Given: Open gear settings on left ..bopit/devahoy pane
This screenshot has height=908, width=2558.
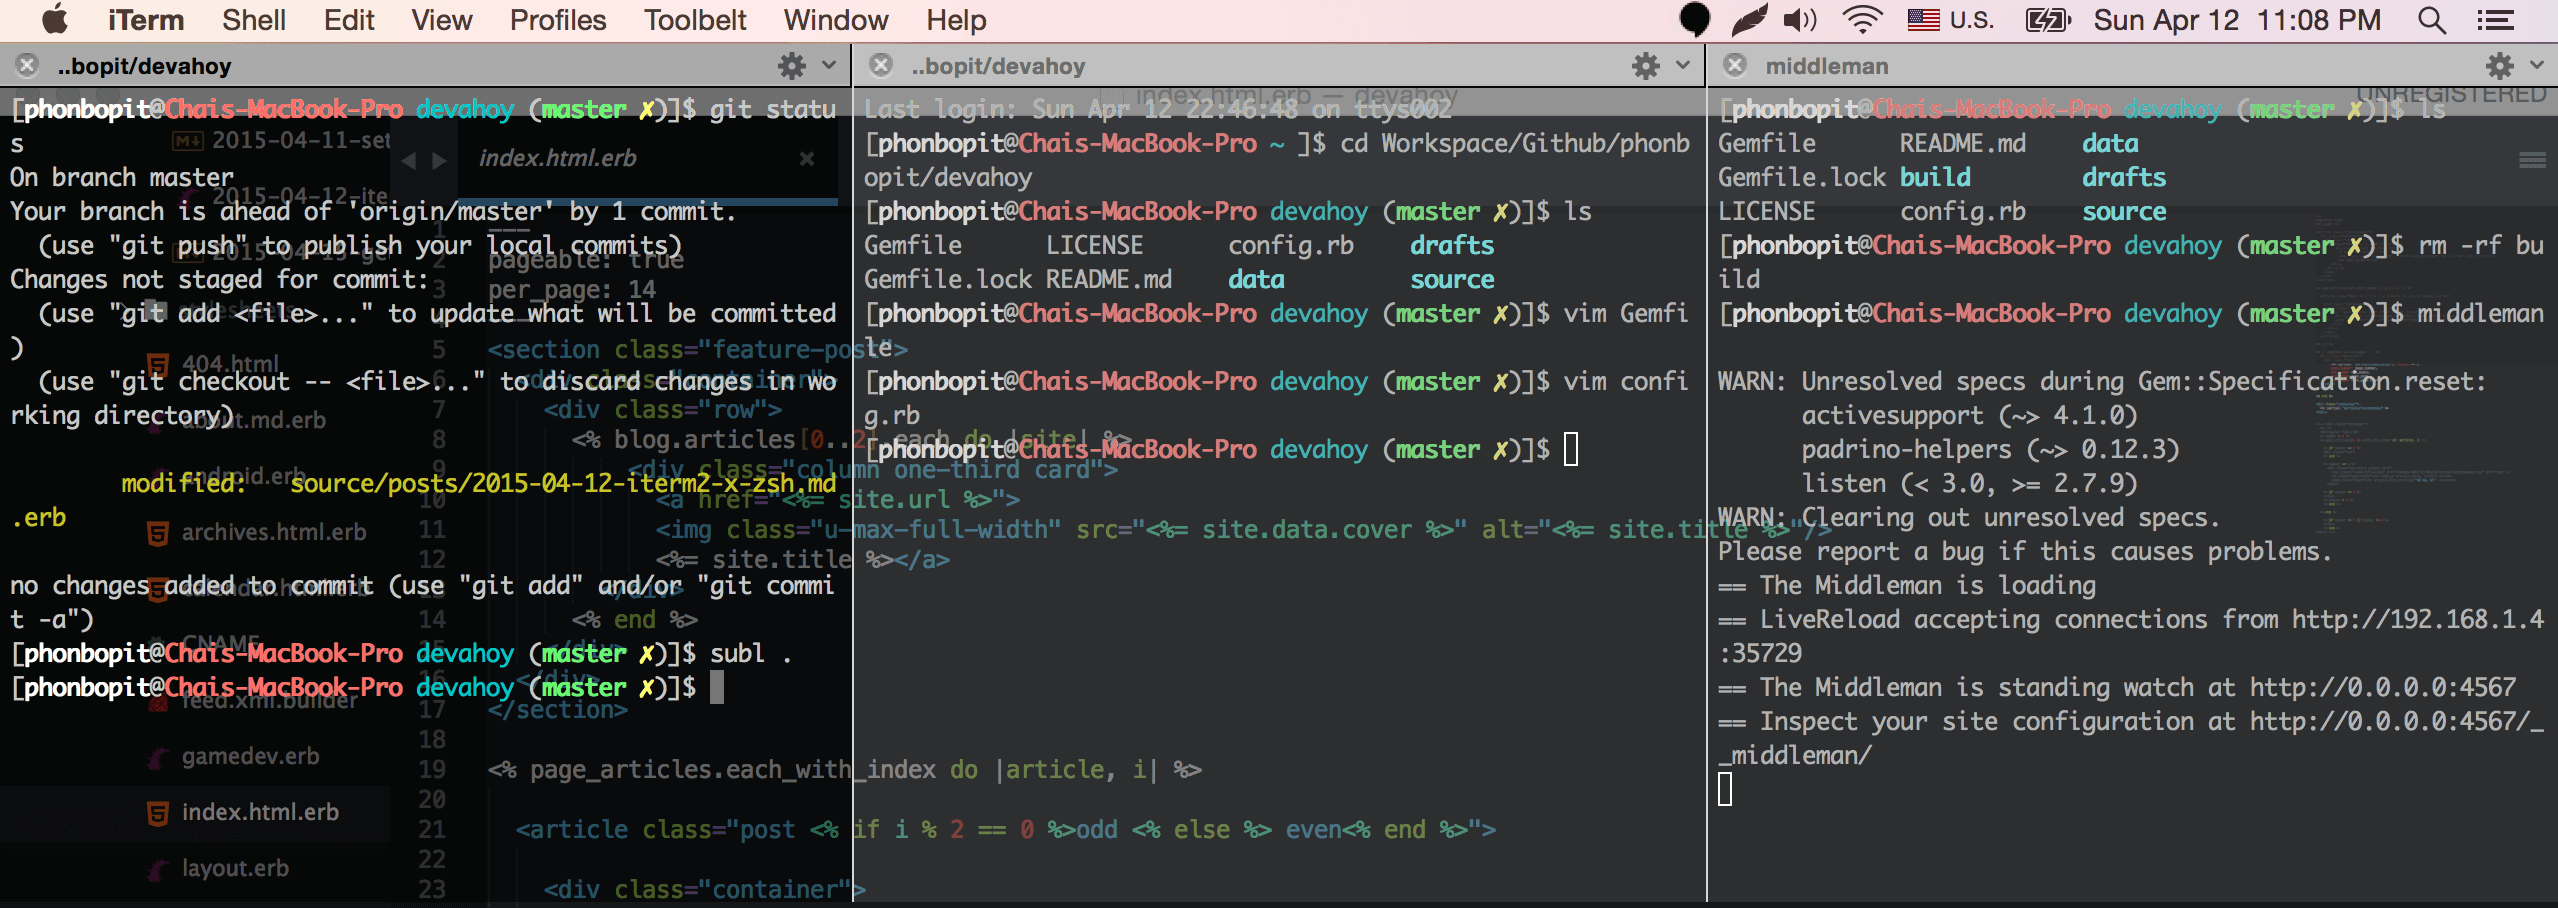Looking at the screenshot, I should (792, 66).
